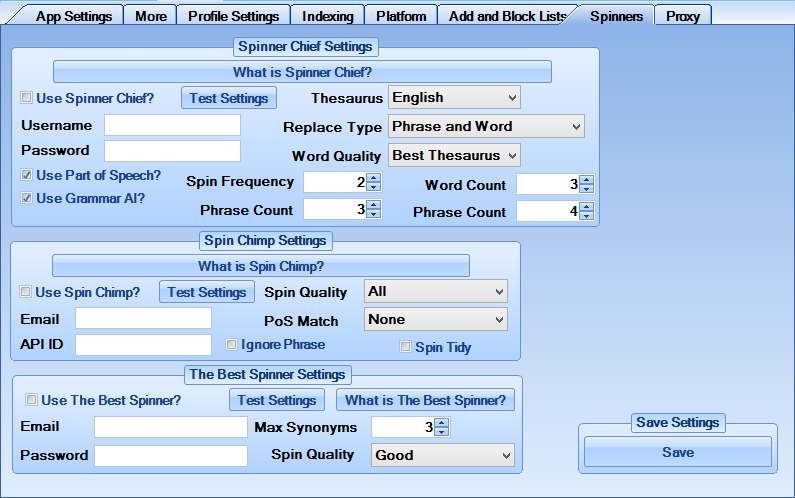795x498 pixels.
Task: Decrease Phrase Count below Spin Frequency
Action: (374, 214)
